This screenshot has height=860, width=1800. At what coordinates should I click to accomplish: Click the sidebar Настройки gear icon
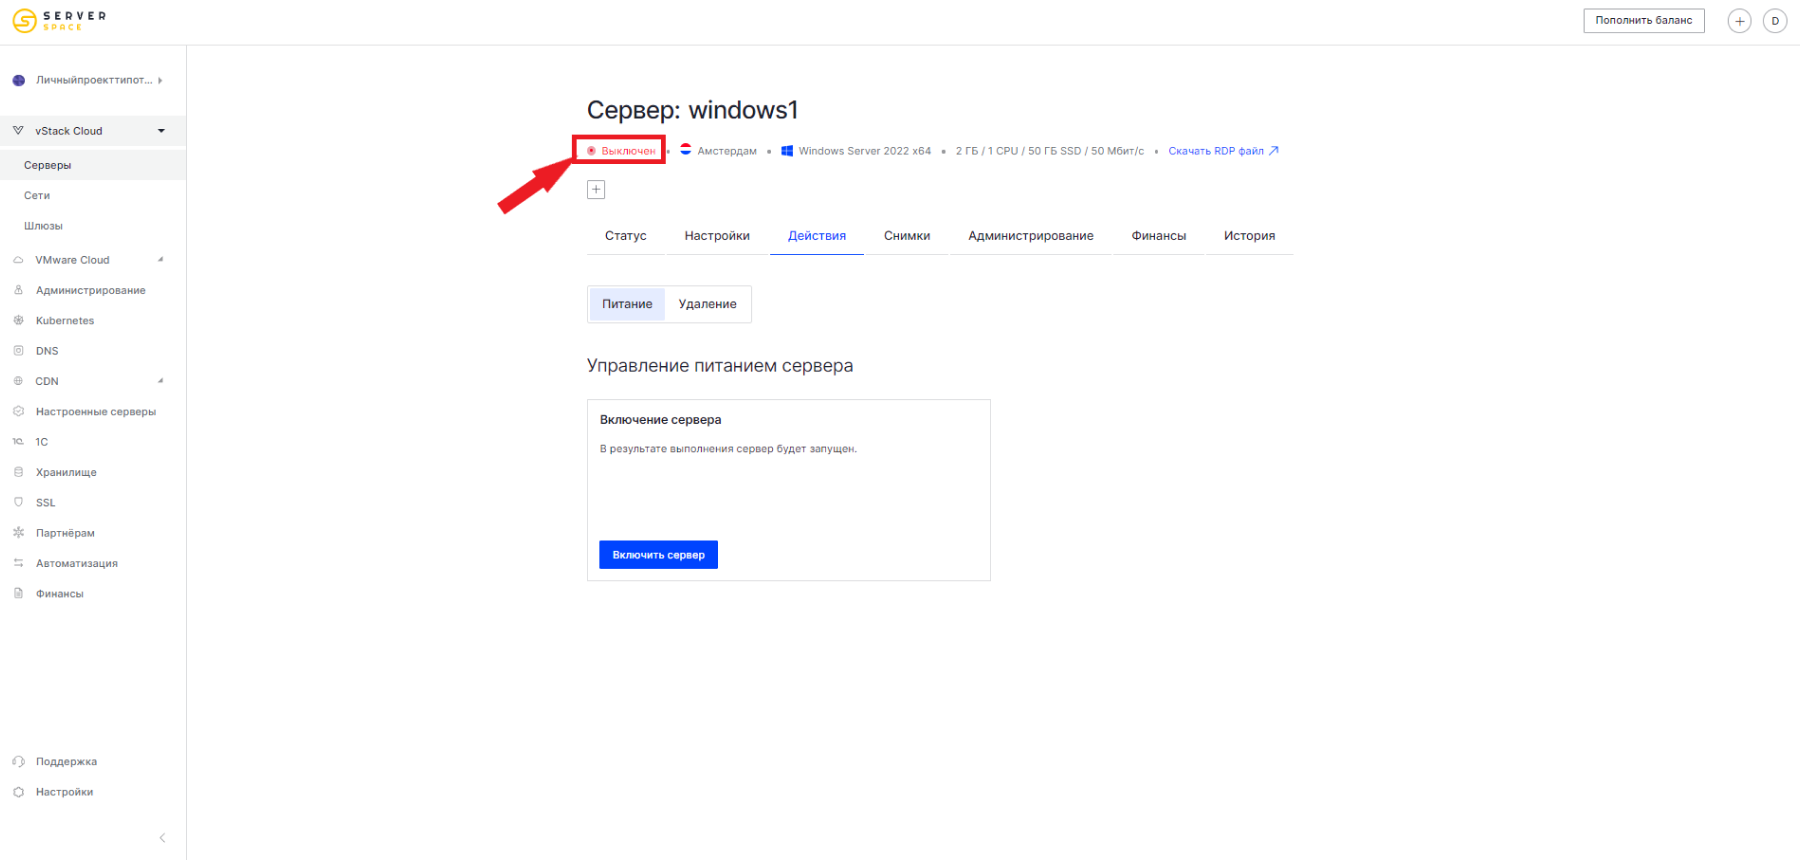(18, 792)
